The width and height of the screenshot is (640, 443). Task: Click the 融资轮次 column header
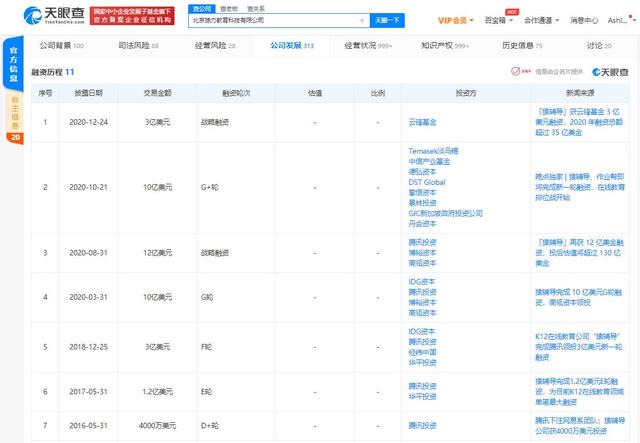(x=236, y=93)
